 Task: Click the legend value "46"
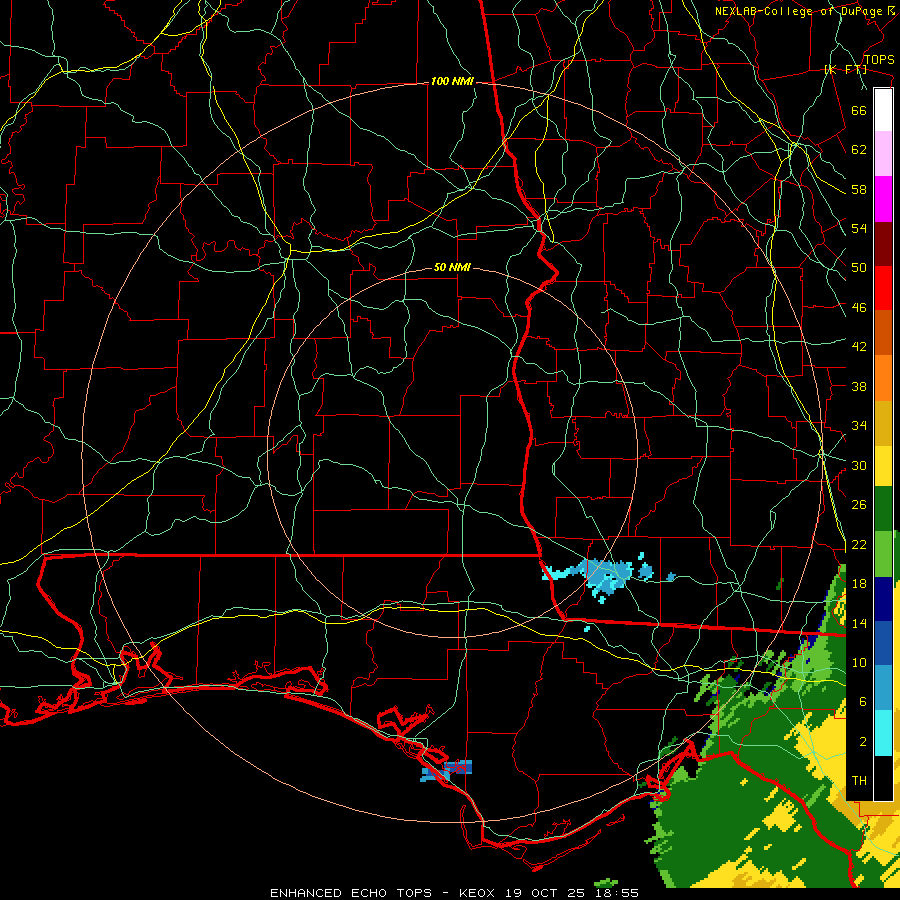[x=859, y=308]
